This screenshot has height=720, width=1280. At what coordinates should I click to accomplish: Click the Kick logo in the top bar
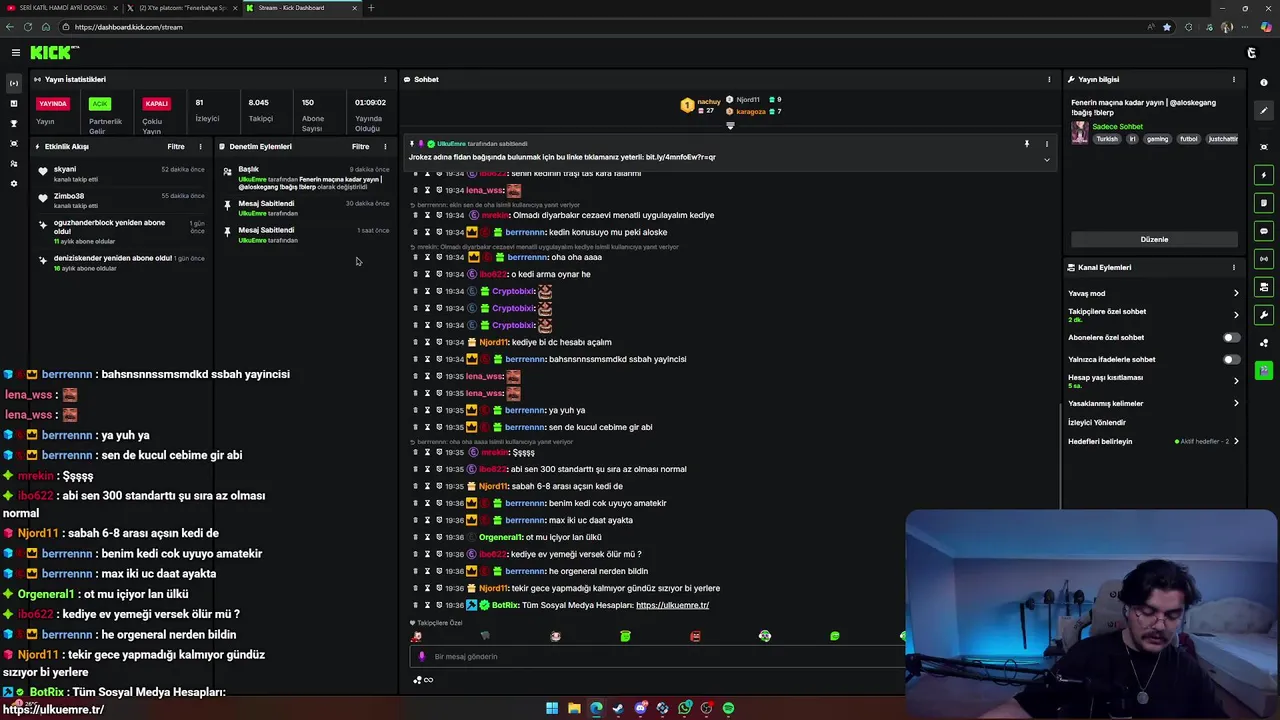pos(54,52)
